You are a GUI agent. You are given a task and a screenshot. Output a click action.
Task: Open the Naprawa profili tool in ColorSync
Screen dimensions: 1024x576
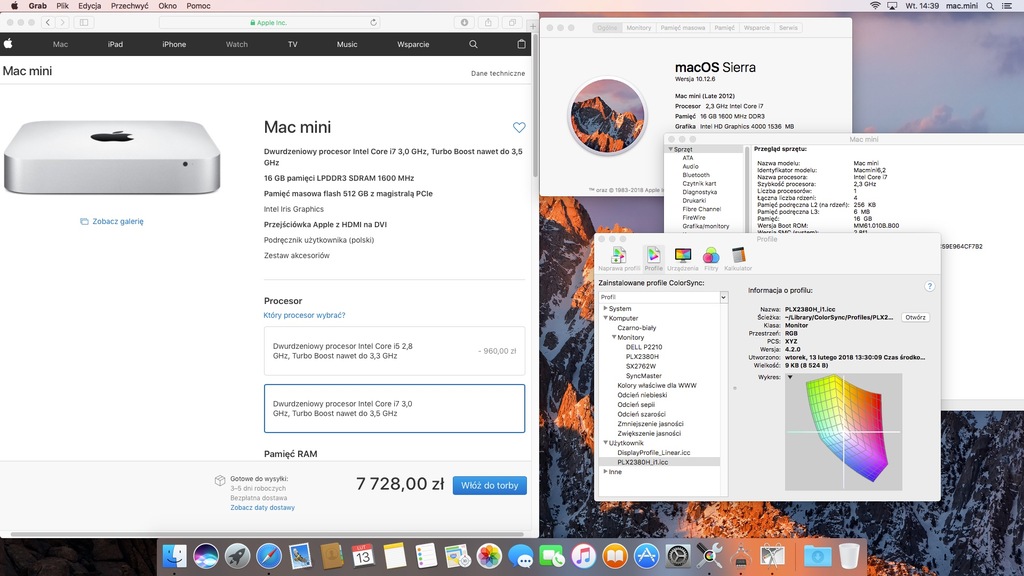pos(618,259)
